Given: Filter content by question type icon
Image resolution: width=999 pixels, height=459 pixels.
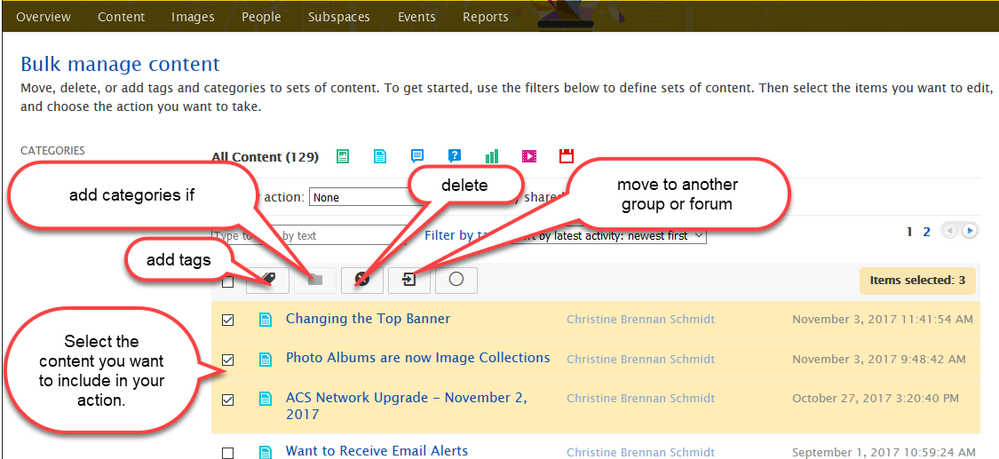Looking at the screenshot, I should [454, 156].
